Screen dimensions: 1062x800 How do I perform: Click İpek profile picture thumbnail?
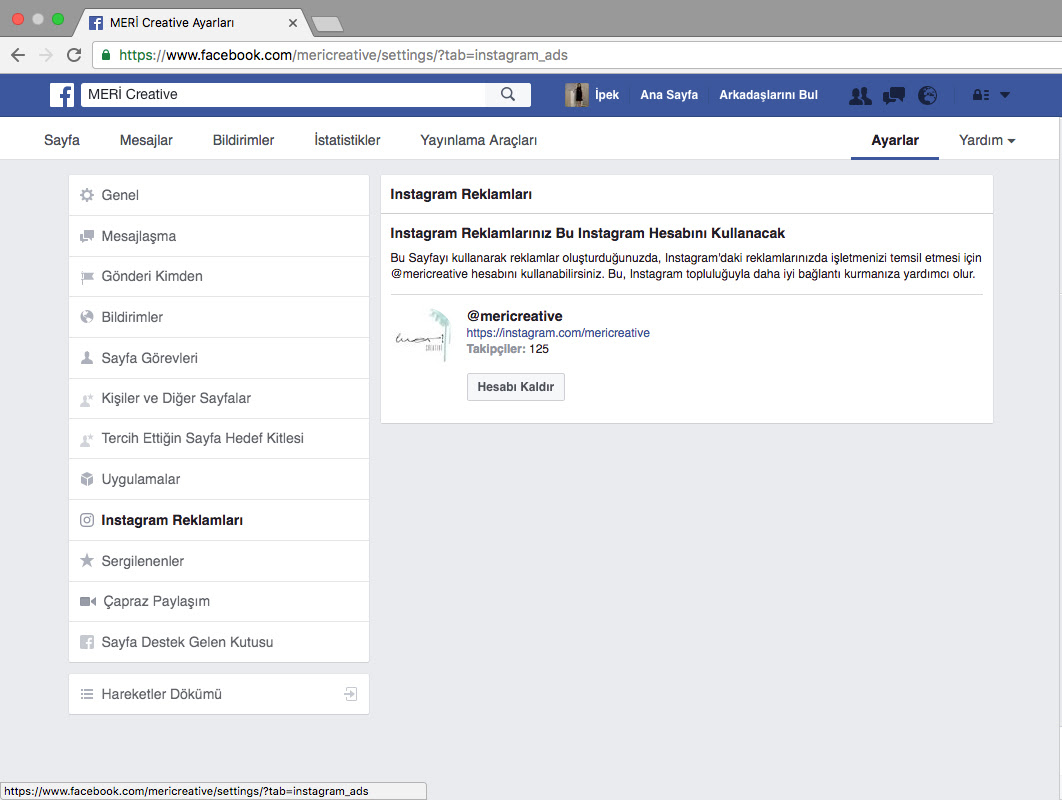pos(576,95)
